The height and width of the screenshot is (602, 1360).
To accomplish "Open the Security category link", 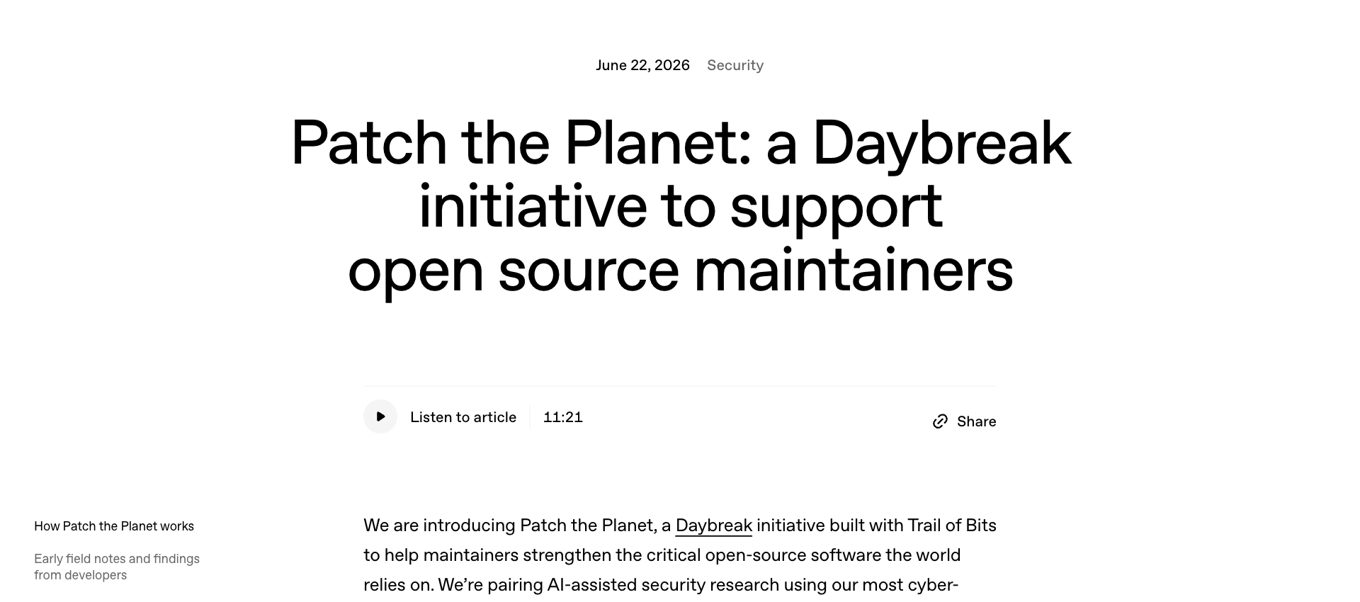I will tap(735, 65).
